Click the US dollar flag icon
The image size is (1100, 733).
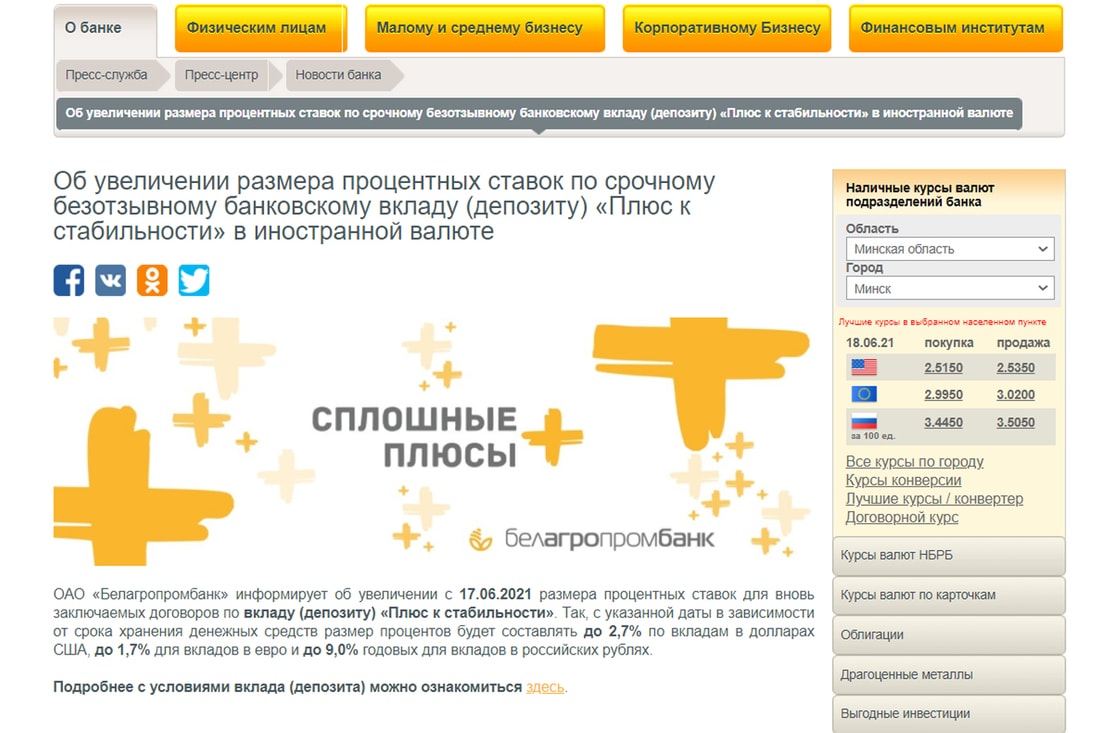click(864, 367)
